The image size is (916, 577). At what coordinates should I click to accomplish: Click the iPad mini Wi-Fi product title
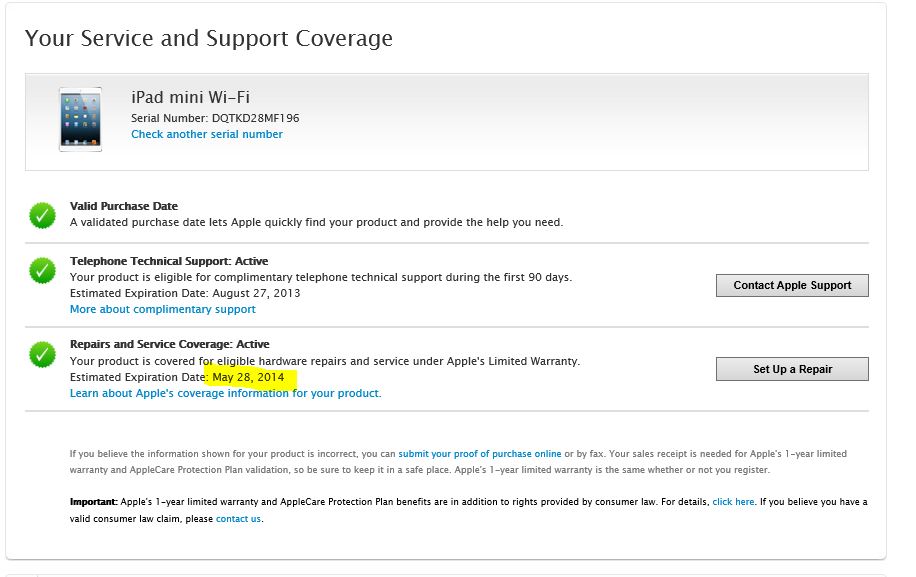click(190, 97)
